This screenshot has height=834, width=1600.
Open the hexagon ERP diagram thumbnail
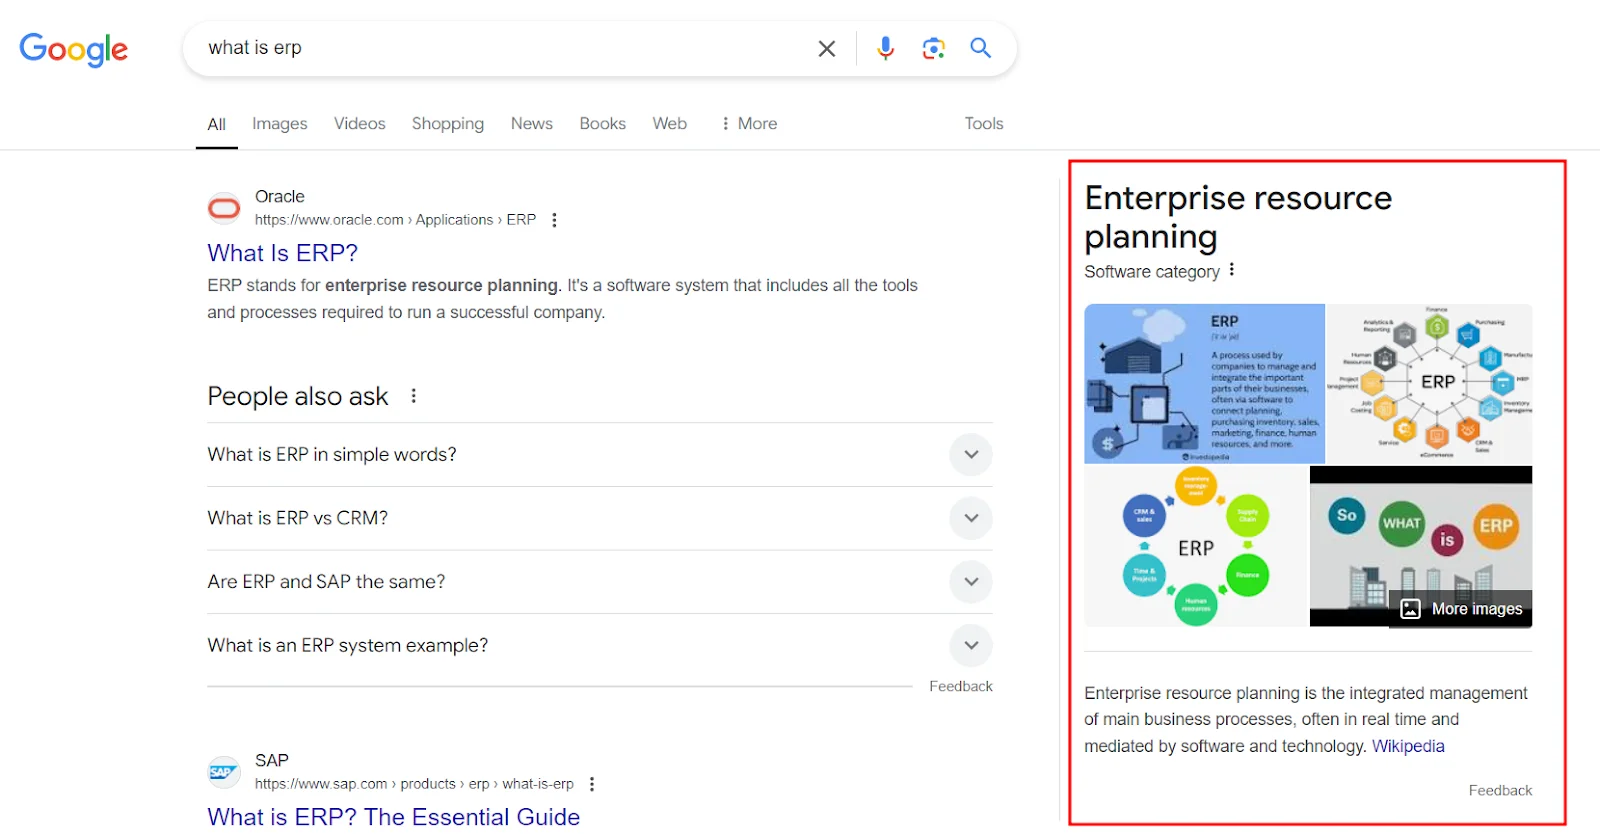coord(1430,384)
